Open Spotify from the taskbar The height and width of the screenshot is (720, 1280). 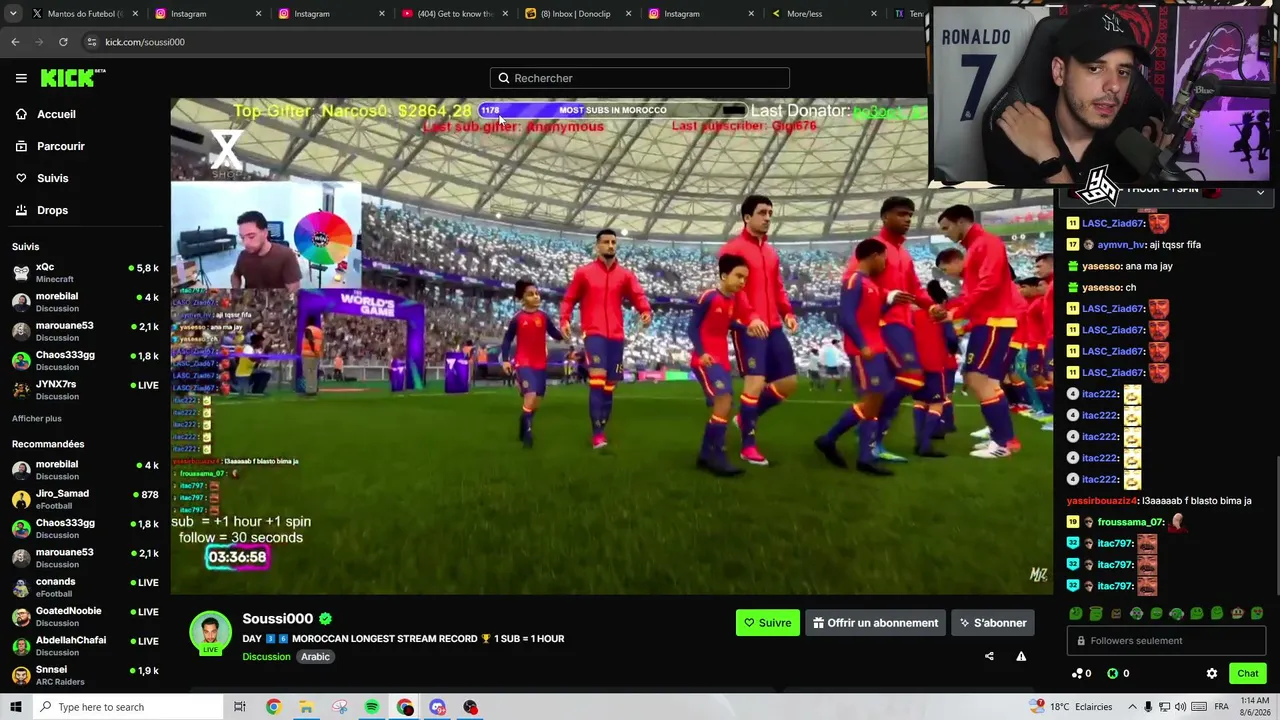click(372, 707)
